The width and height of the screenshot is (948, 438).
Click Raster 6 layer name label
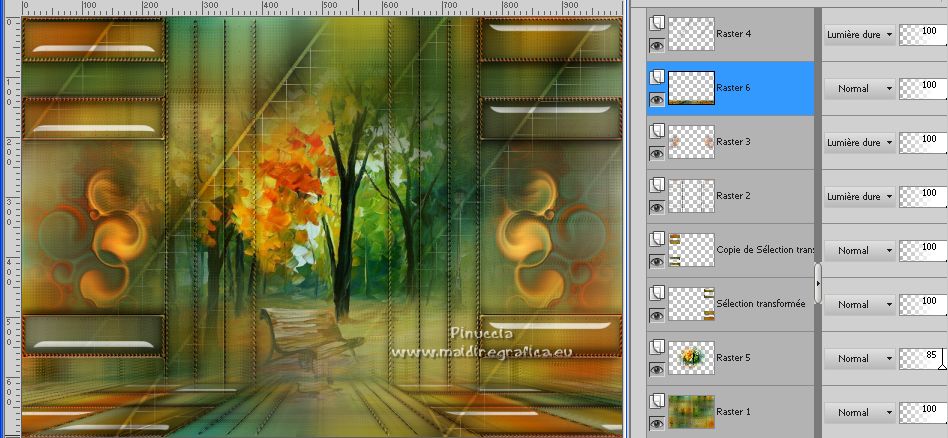click(733, 88)
